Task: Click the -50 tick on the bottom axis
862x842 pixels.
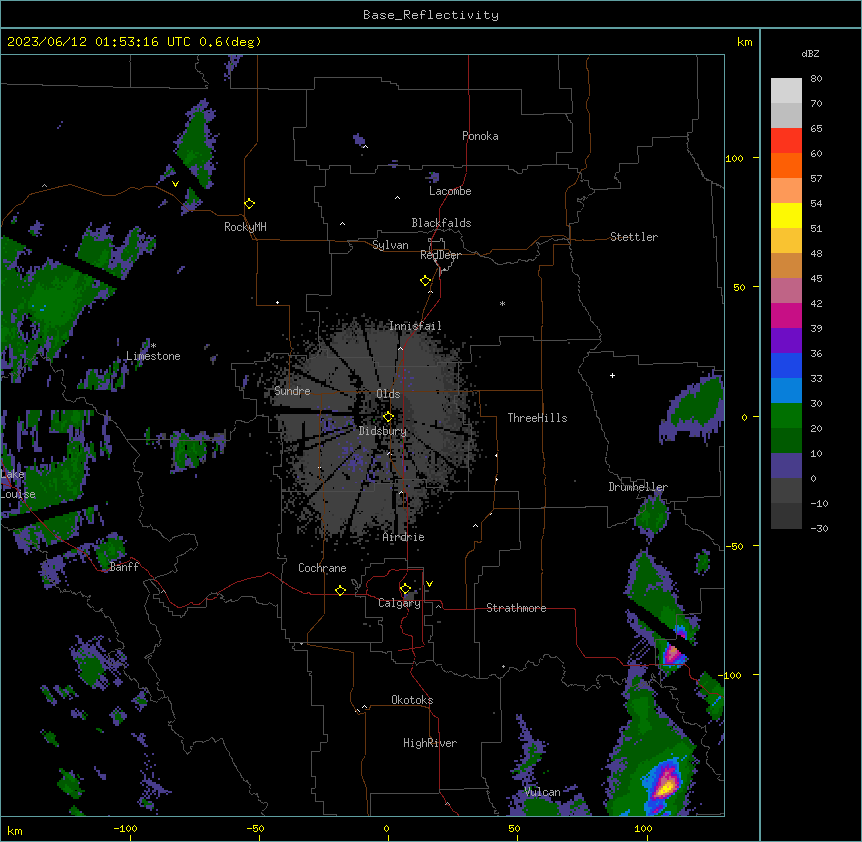Action: [x=255, y=828]
